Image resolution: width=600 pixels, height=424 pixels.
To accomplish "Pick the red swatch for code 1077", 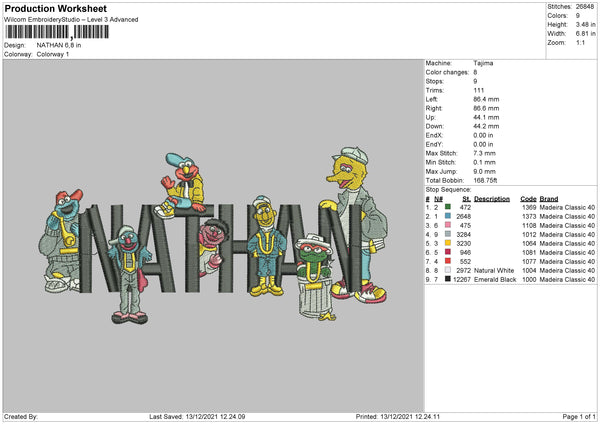I will tap(448, 261).
